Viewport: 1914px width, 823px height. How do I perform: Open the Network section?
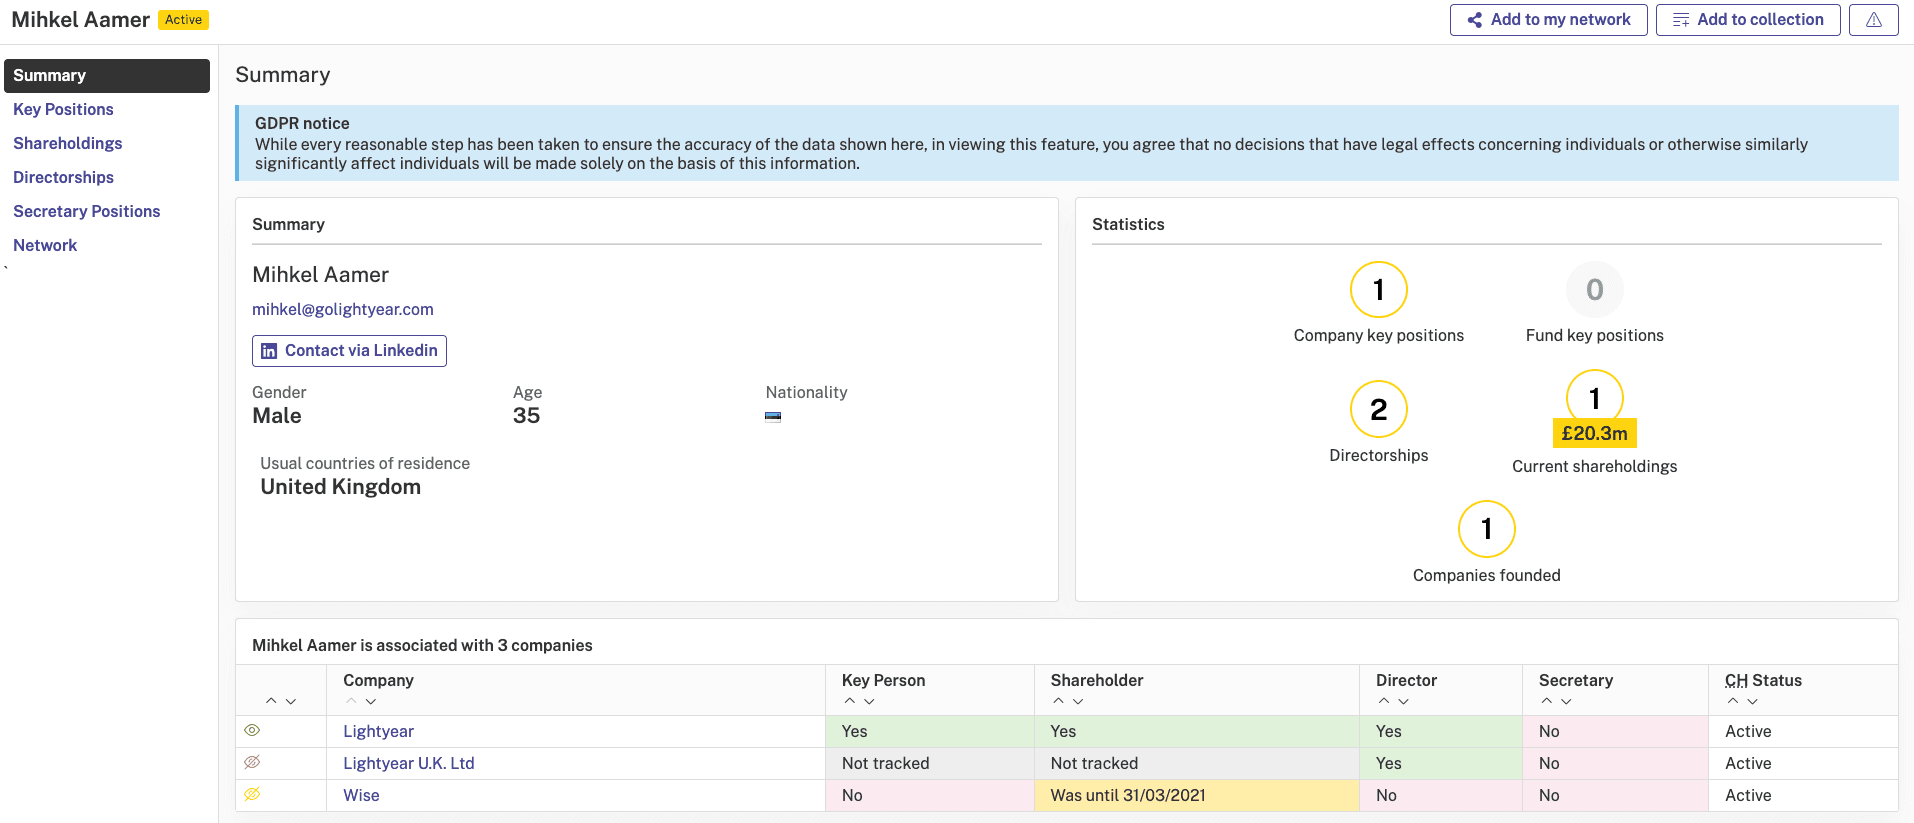(x=45, y=246)
